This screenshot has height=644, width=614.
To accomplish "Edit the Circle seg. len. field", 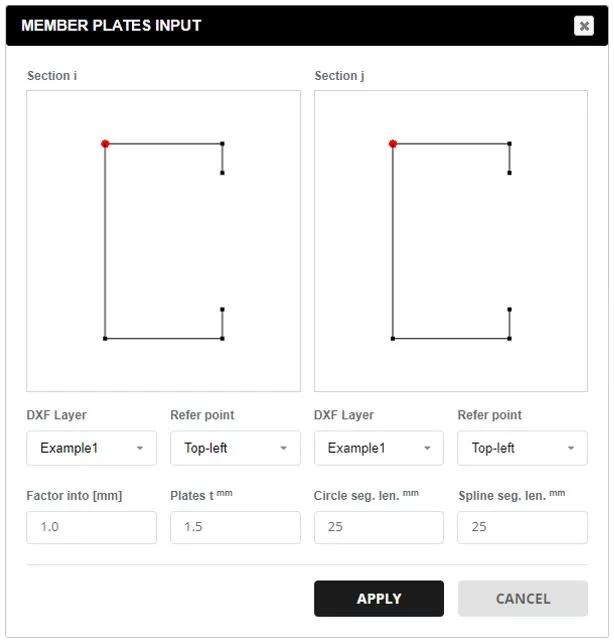I will pos(378,527).
